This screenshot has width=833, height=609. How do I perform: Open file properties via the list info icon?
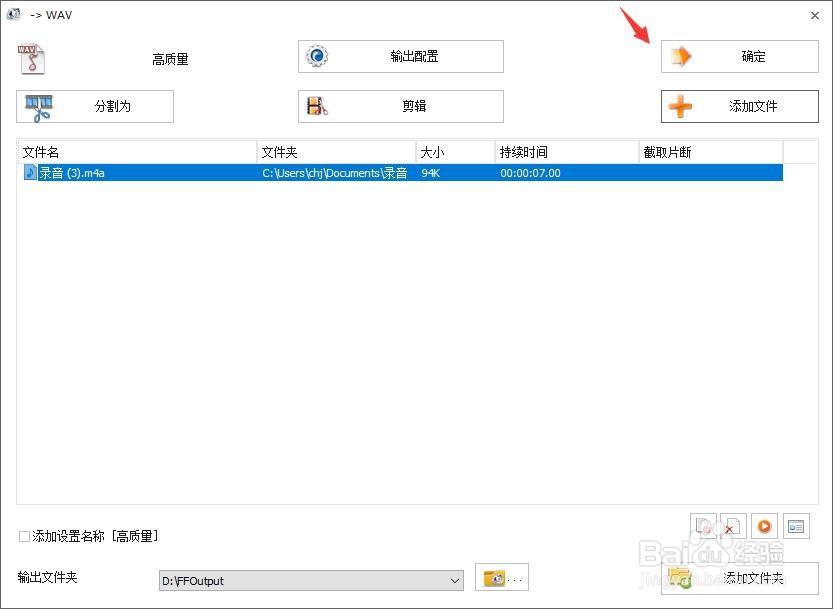796,526
